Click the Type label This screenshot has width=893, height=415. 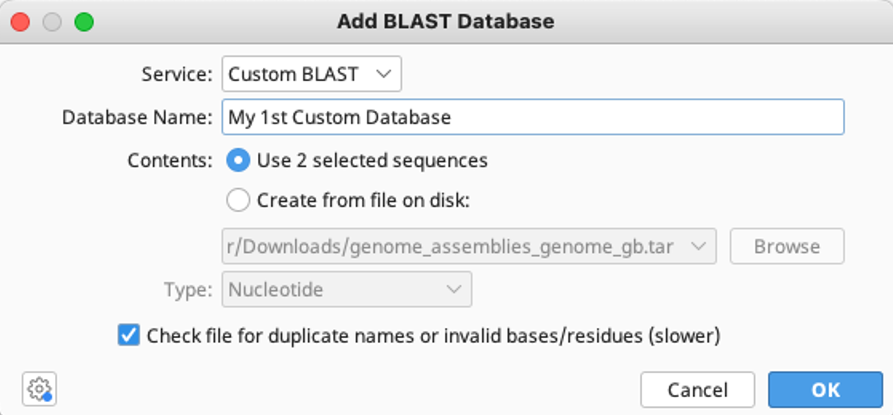point(189,289)
